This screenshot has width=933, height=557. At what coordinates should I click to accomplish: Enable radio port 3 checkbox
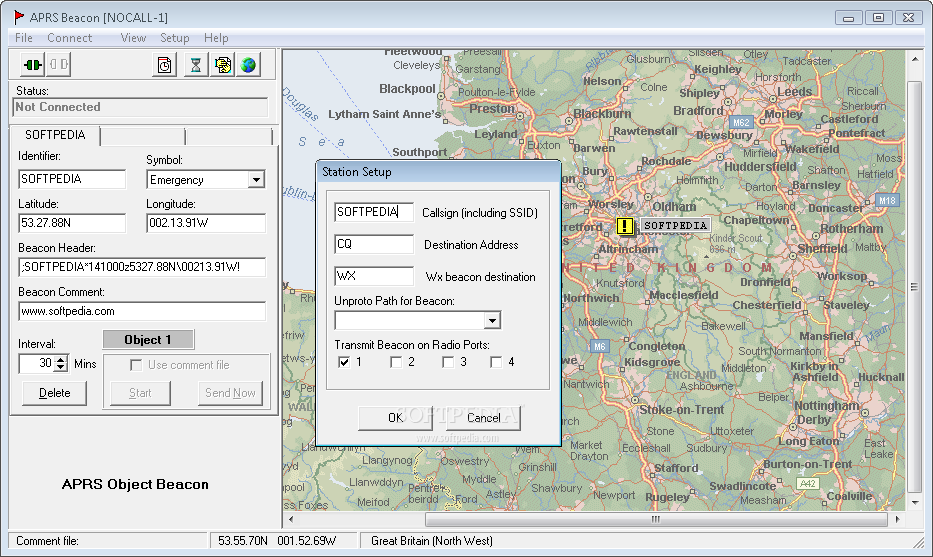(448, 362)
